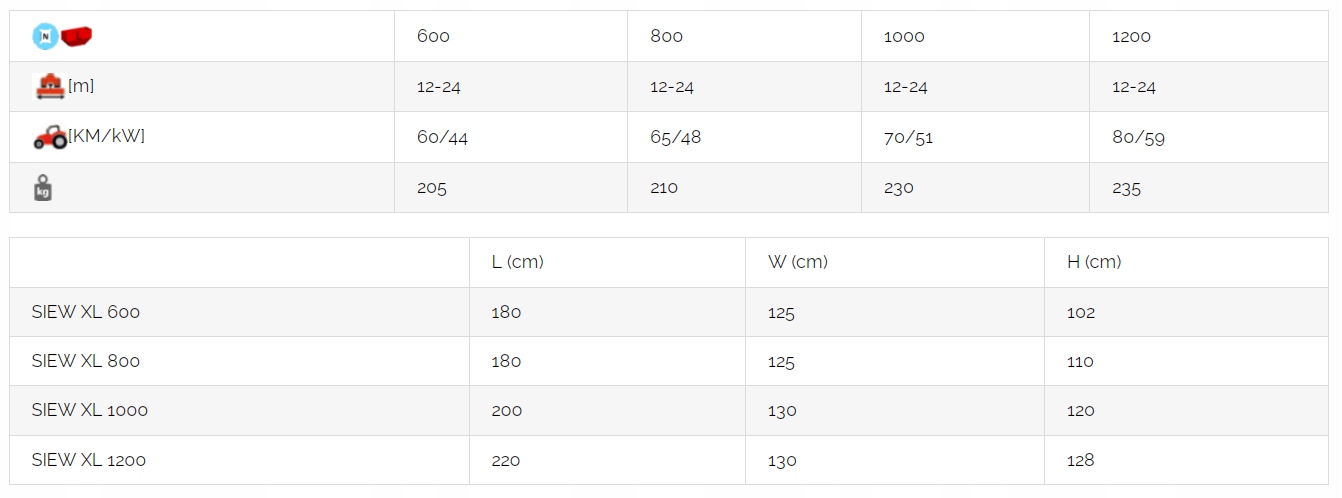Click the W (cm) column header

(x=798, y=262)
